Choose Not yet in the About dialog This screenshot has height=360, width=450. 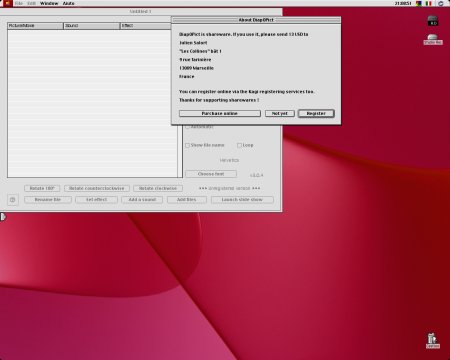pos(280,114)
